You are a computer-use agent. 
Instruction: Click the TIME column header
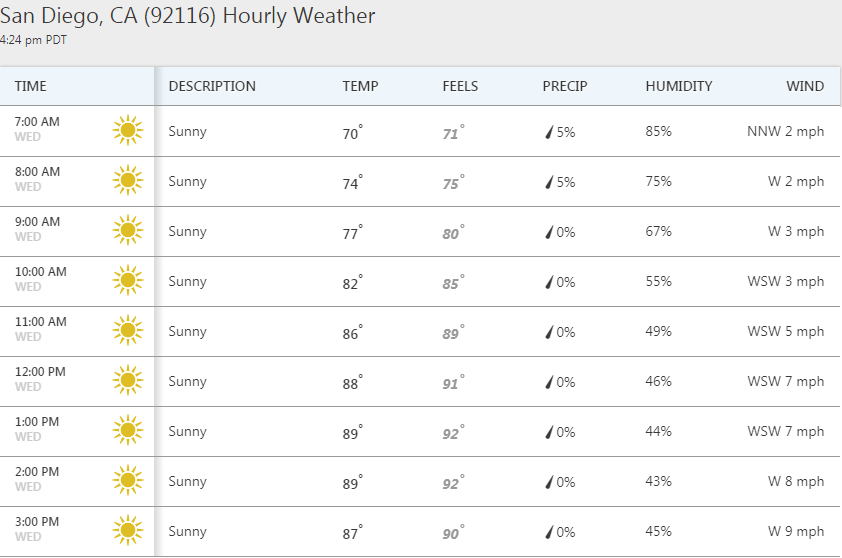click(31, 86)
